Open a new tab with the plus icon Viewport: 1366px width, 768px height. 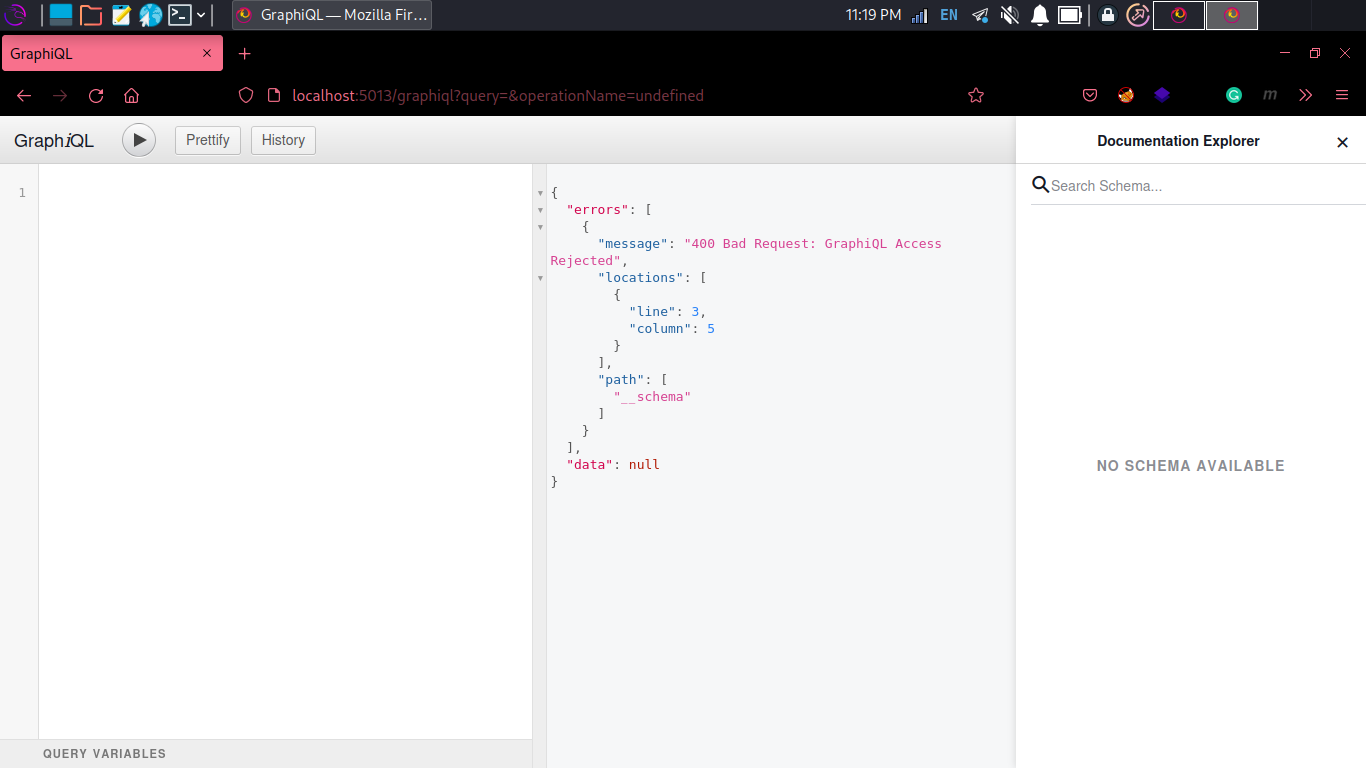244,54
